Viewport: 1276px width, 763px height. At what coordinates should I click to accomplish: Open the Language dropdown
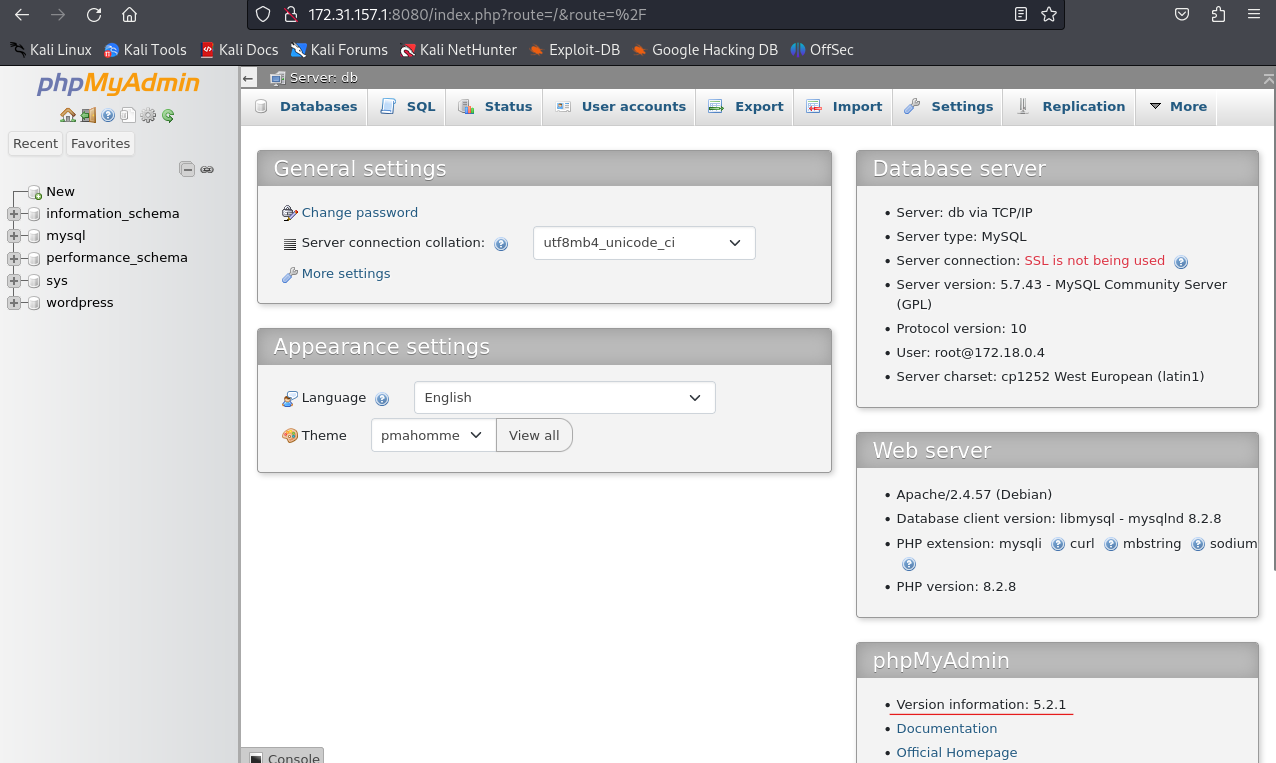coord(564,398)
